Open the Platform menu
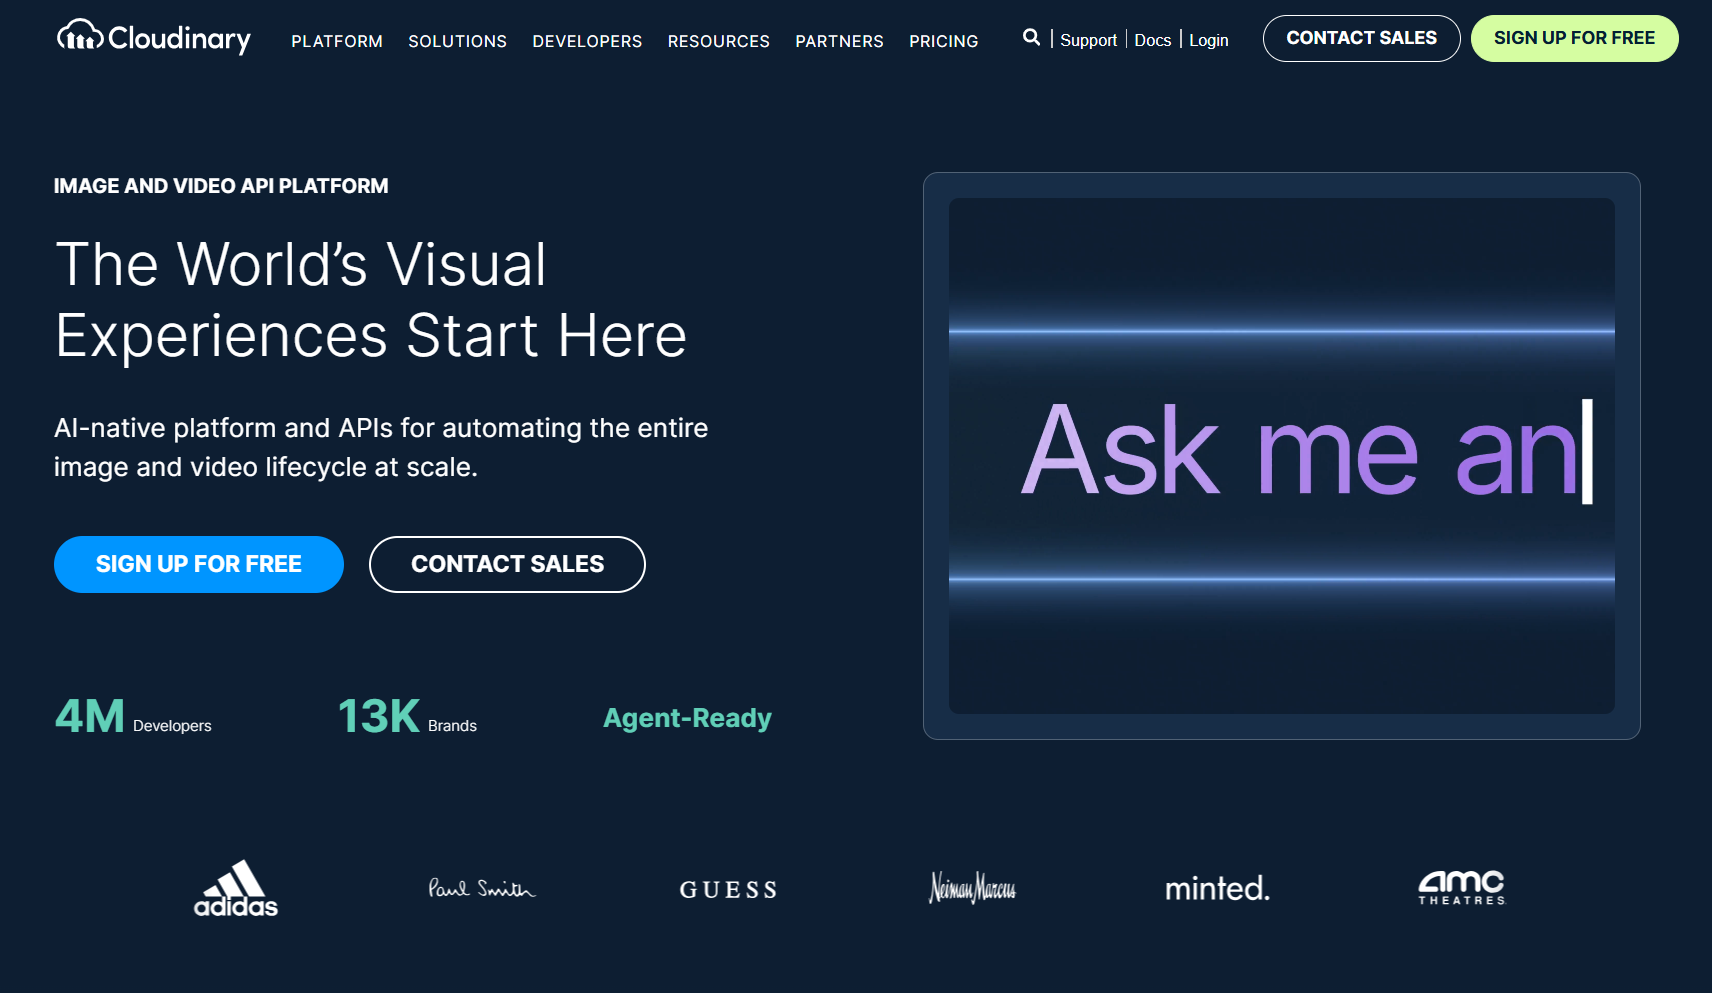The height and width of the screenshot is (993, 1712). point(337,41)
